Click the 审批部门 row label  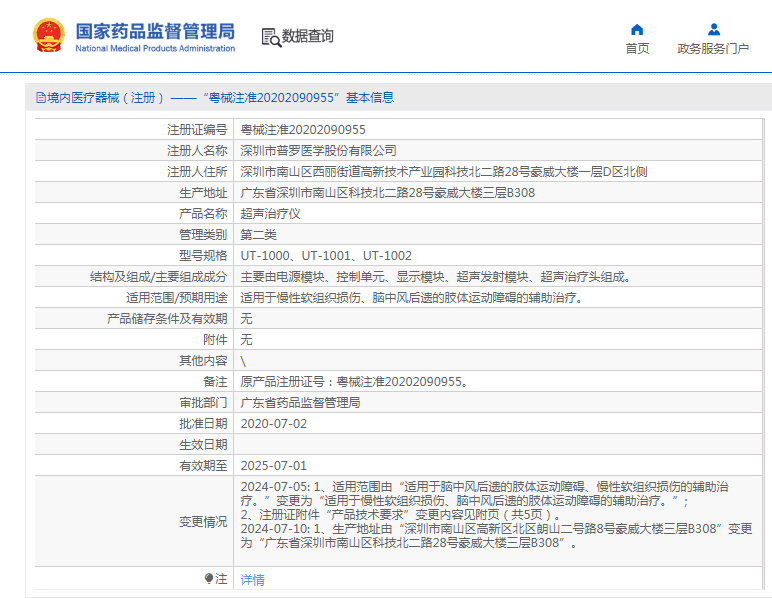[203, 403]
